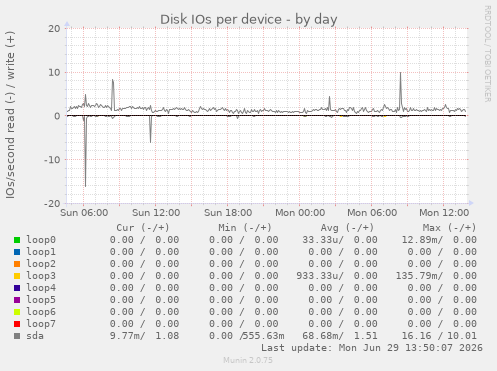Click the Sun 18:00 axis label
This screenshot has width=497, height=371.
(228, 213)
